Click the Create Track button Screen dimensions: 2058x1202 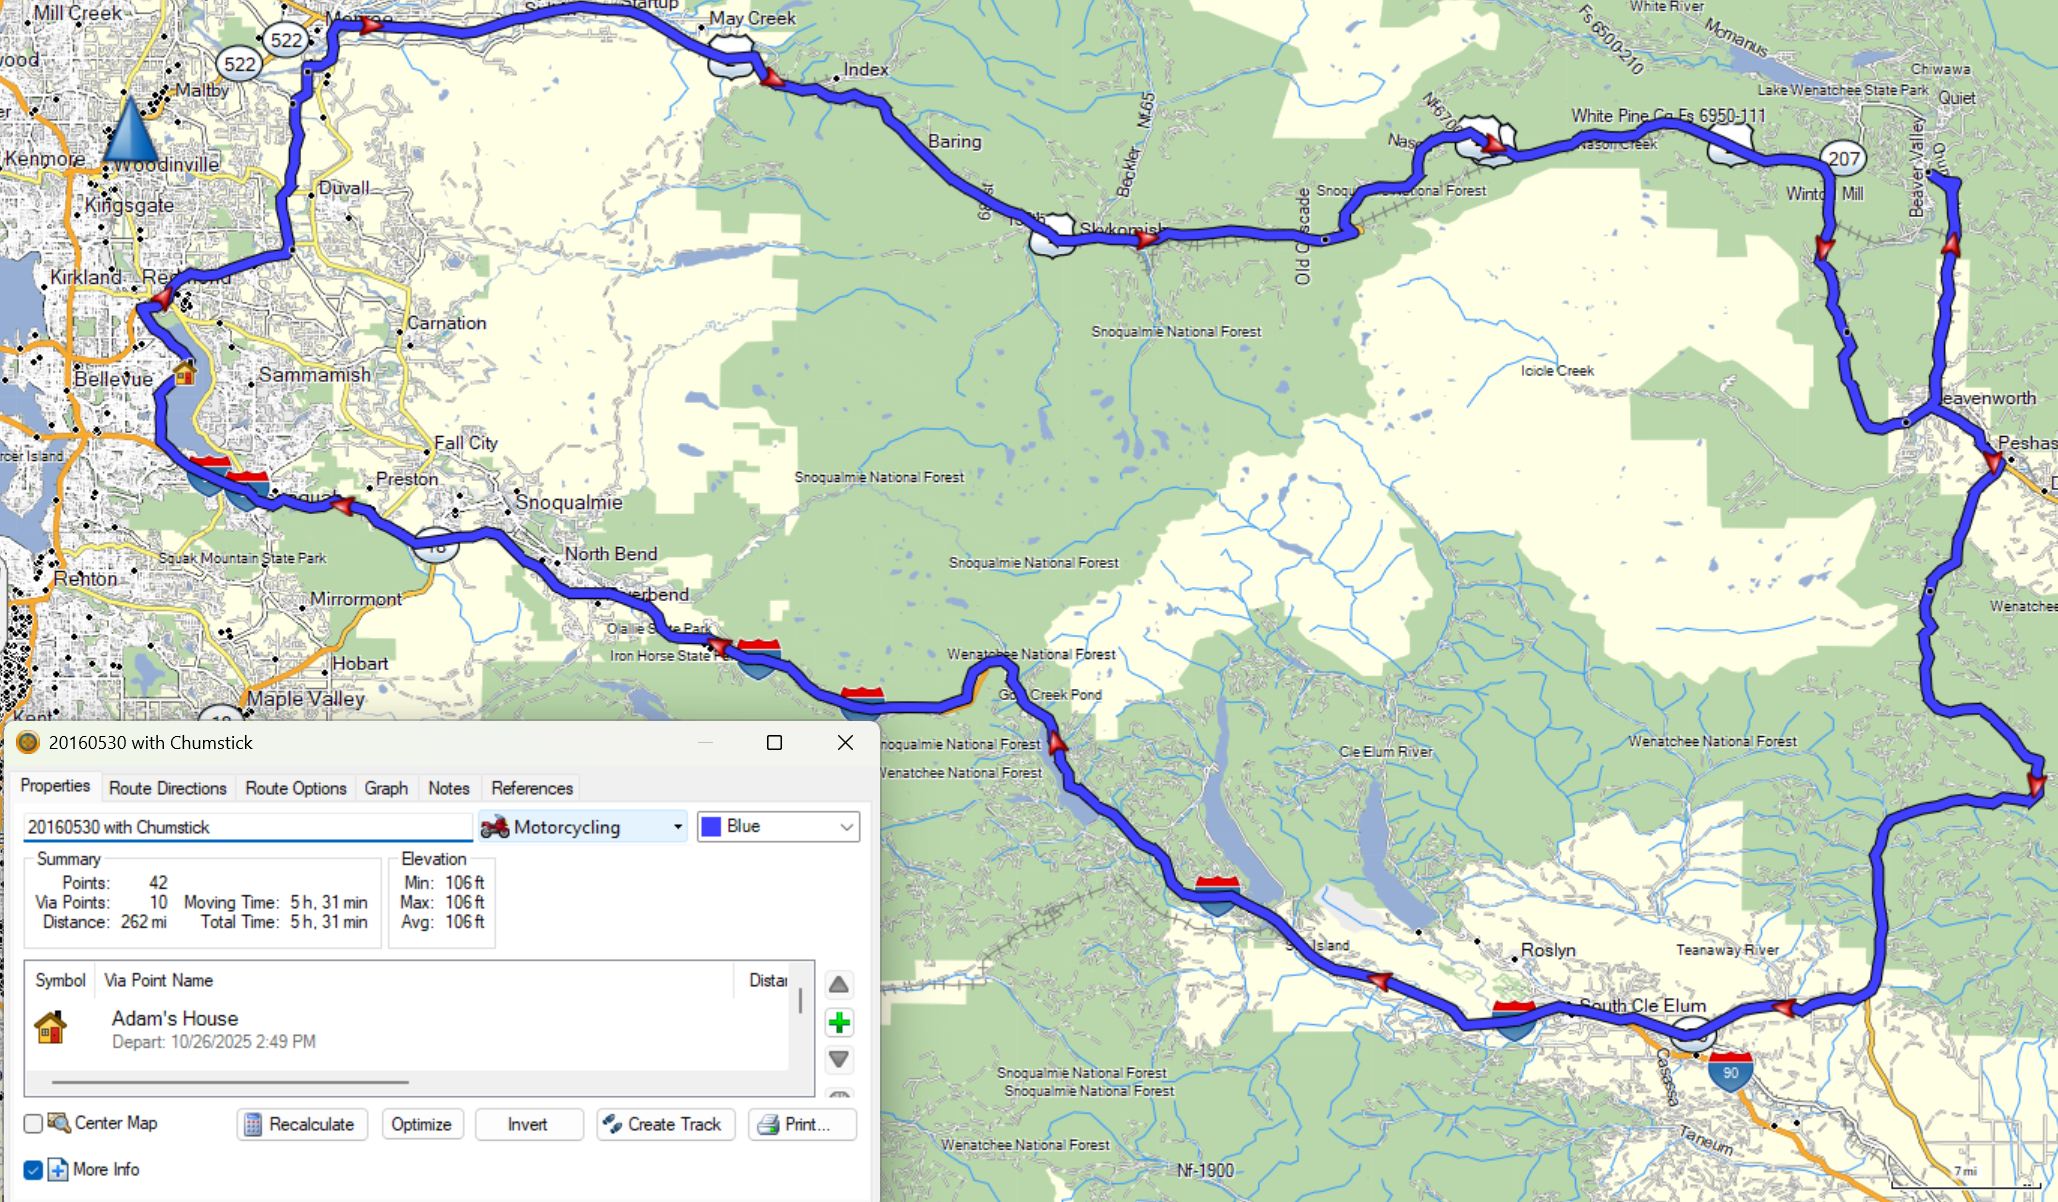[x=665, y=1124]
